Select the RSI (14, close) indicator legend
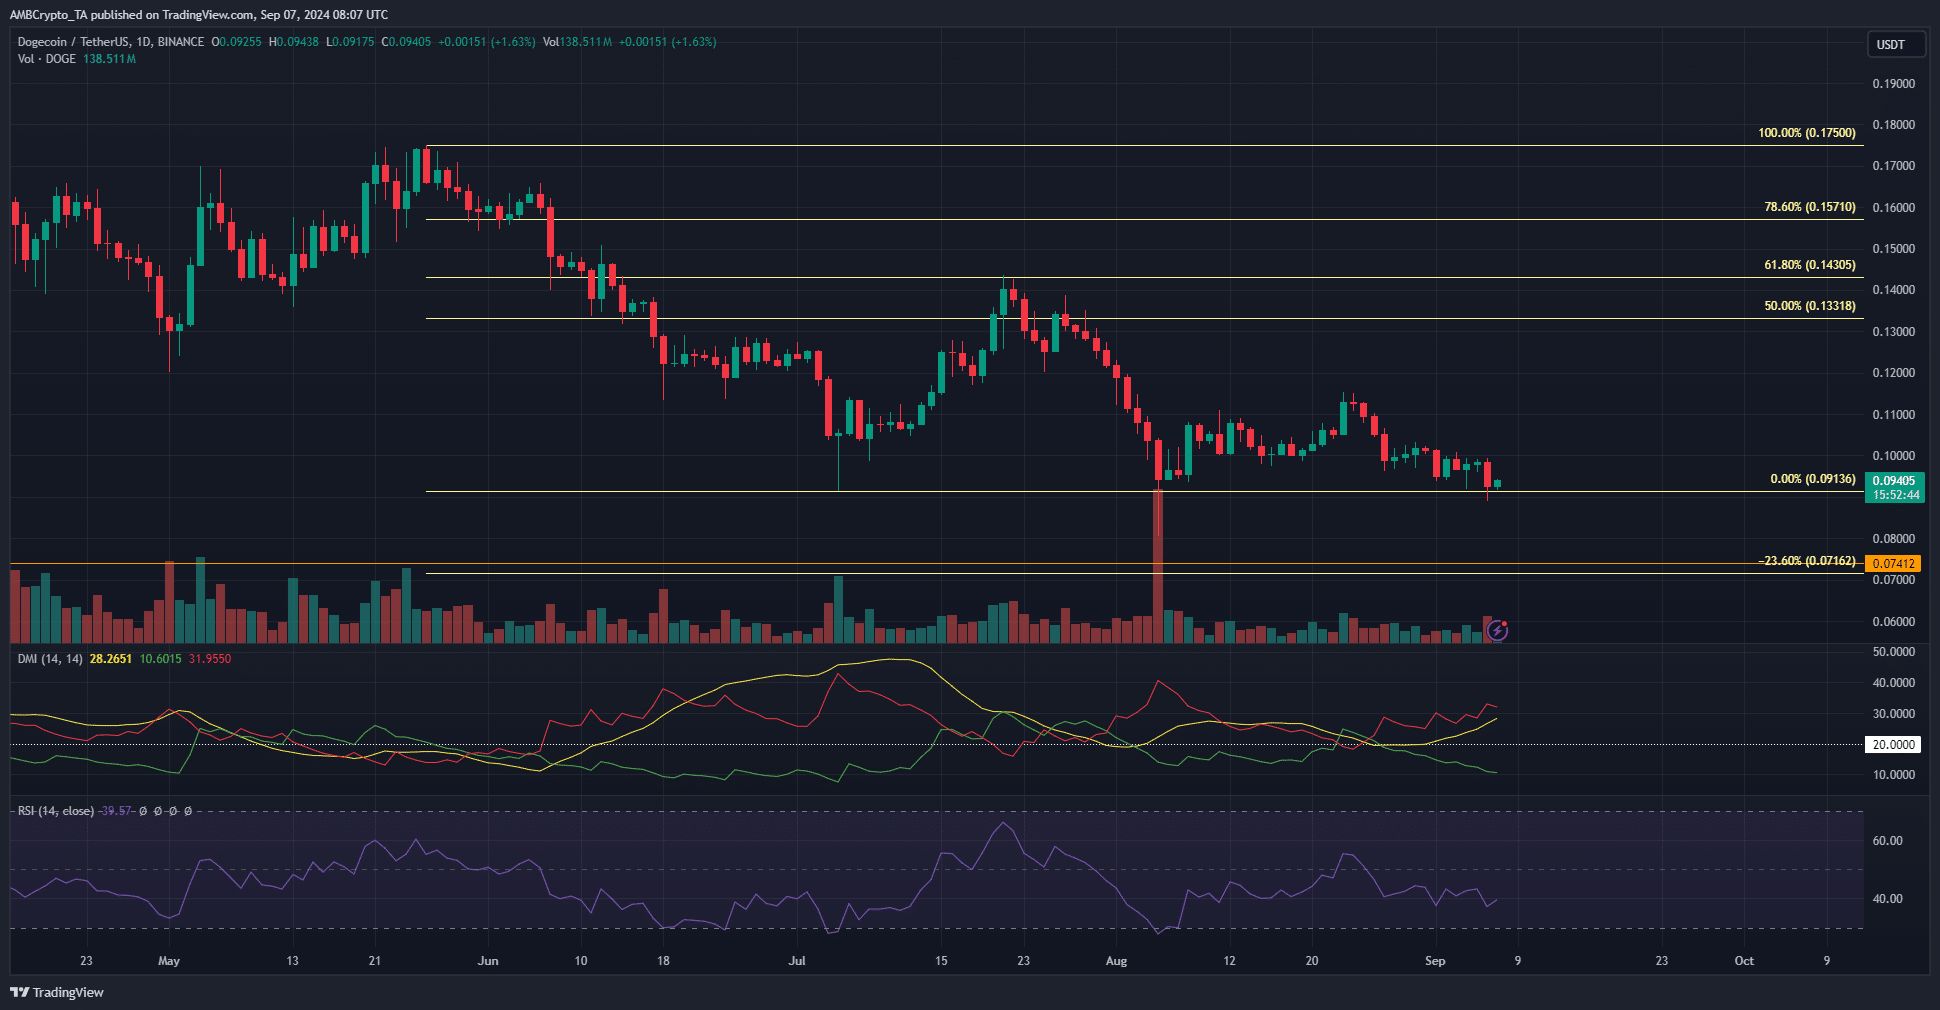 [x=56, y=811]
